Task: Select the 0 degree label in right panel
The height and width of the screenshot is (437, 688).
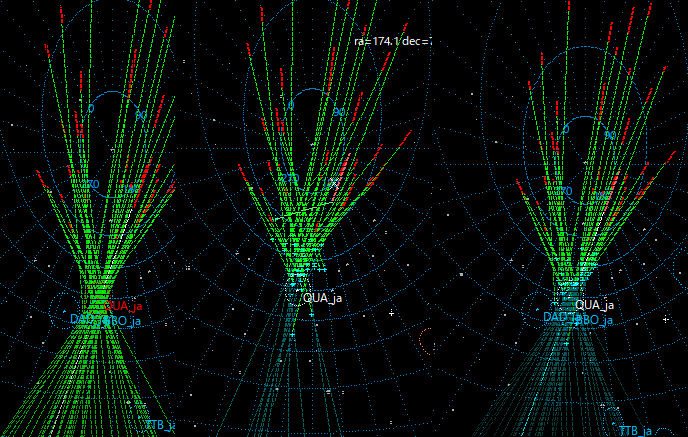Action: [x=567, y=129]
